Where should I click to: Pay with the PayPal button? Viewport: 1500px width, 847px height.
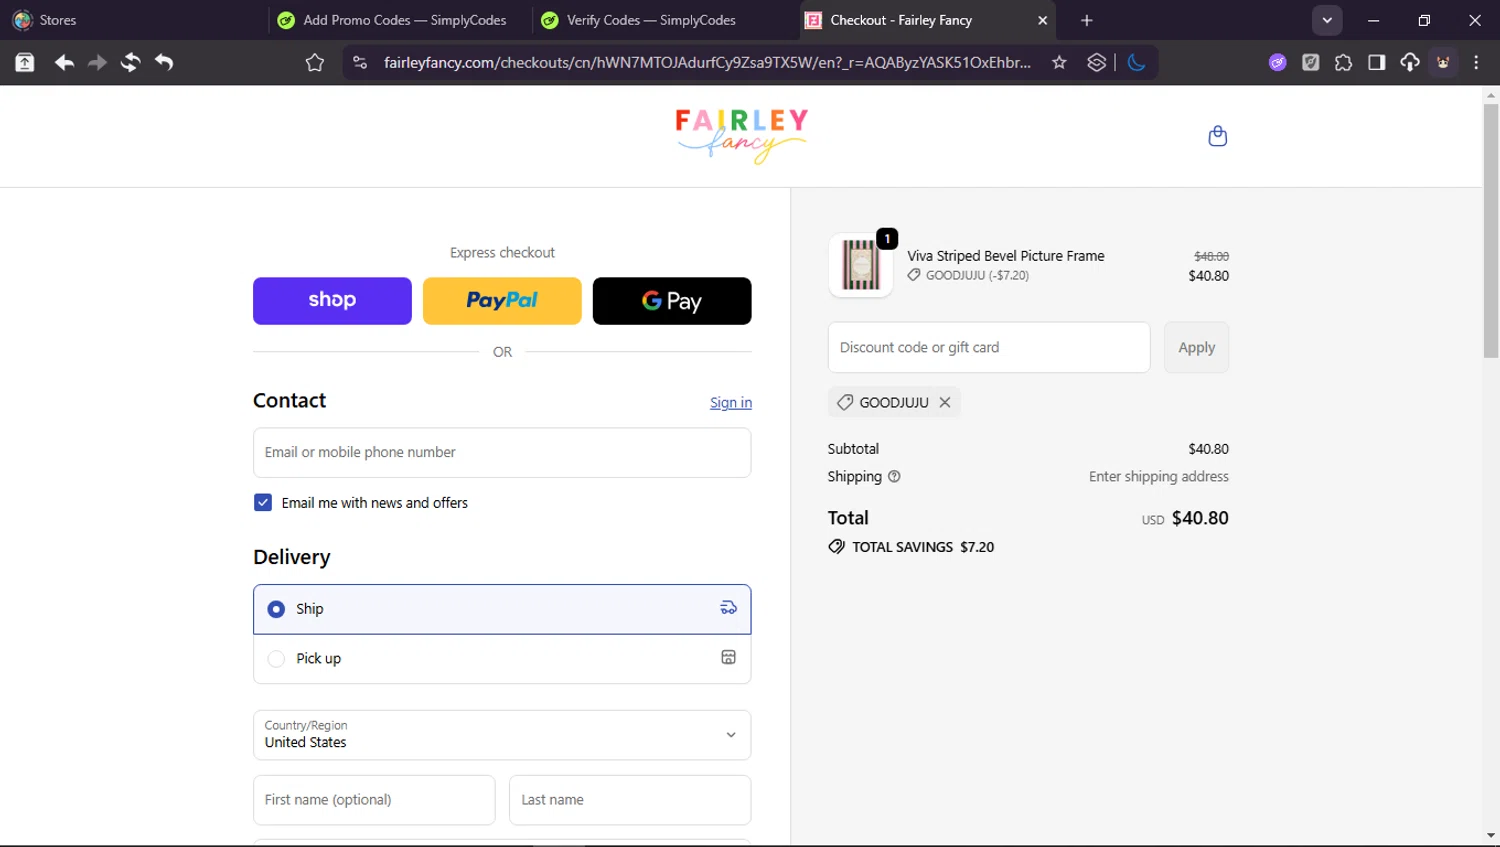coord(502,301)
